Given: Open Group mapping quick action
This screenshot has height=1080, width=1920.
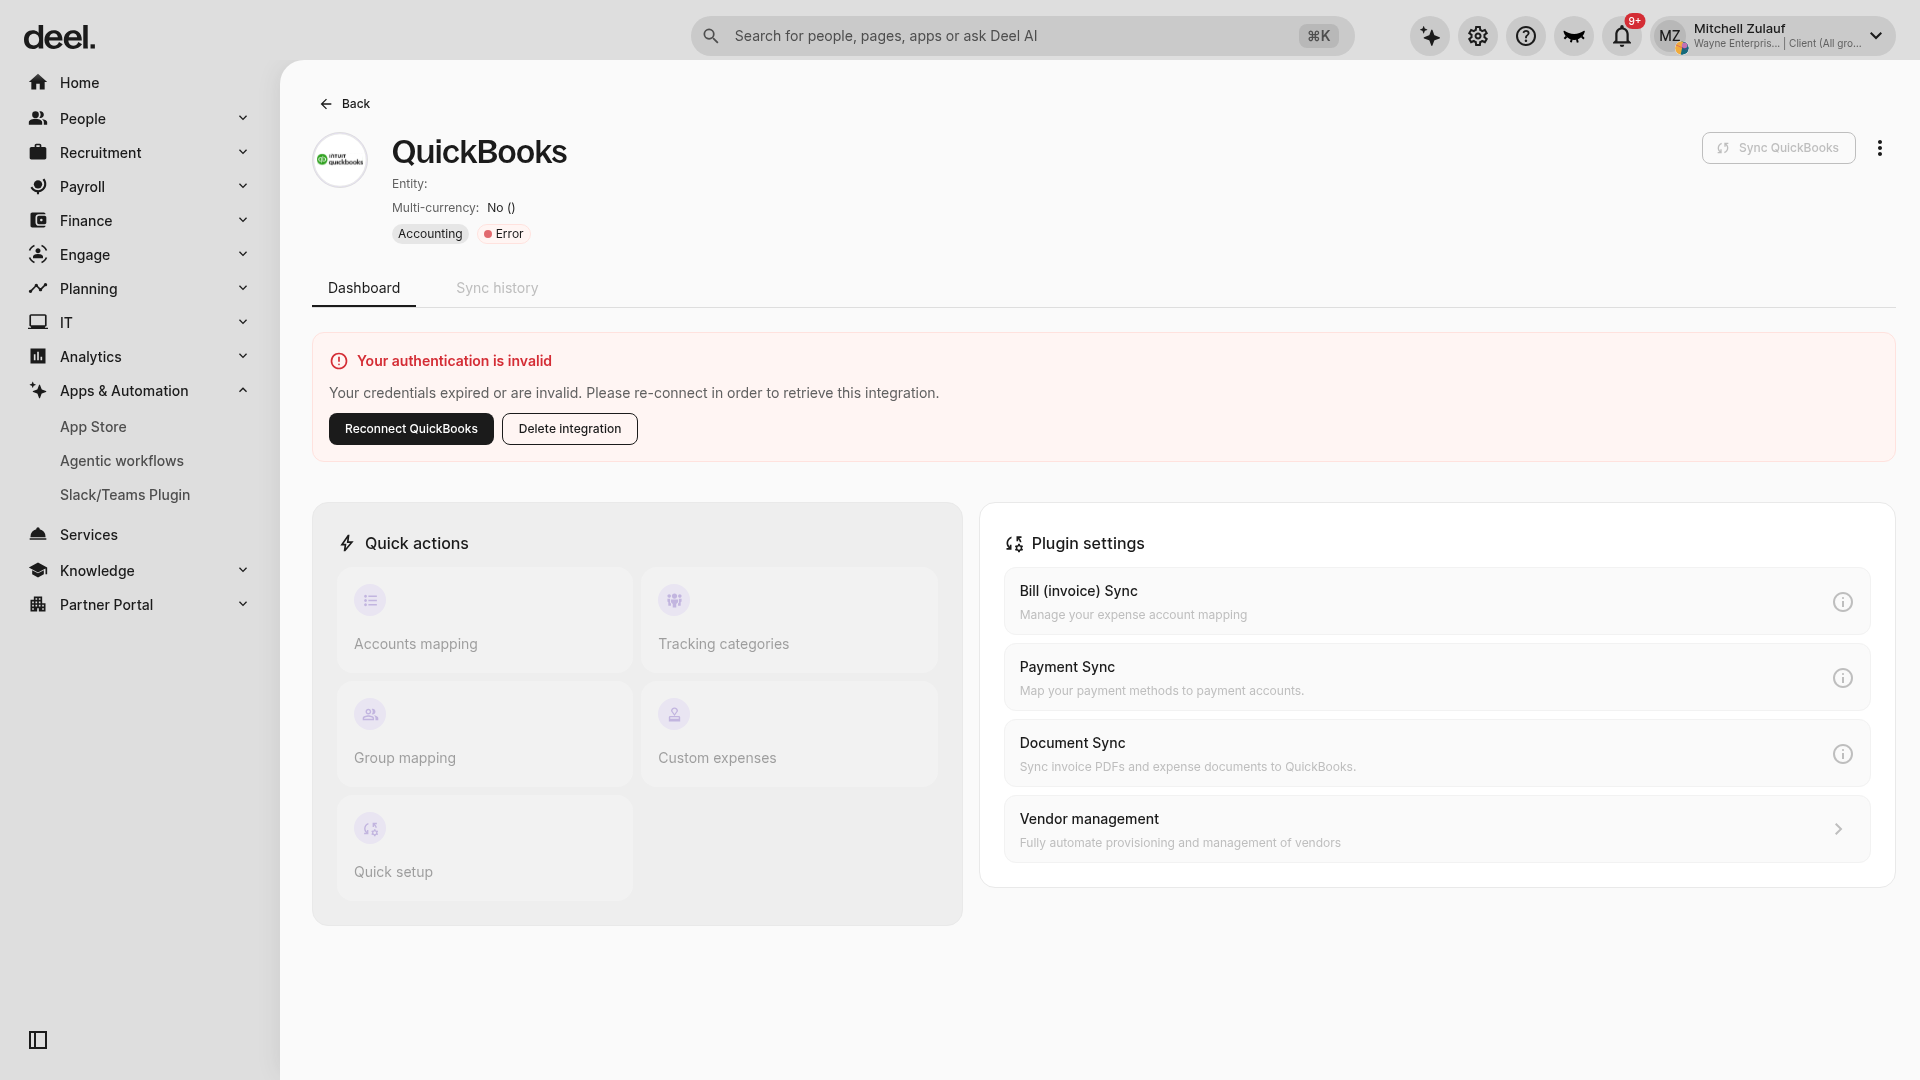Looking at the screenshot, I should (x=485, y=734).
